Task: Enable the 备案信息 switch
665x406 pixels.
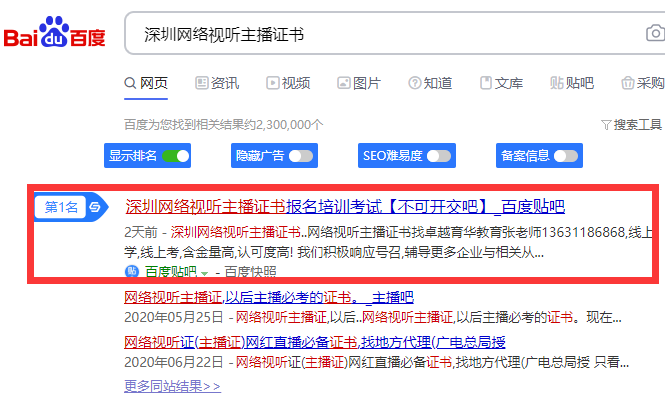Action: (x=566, y=156)
